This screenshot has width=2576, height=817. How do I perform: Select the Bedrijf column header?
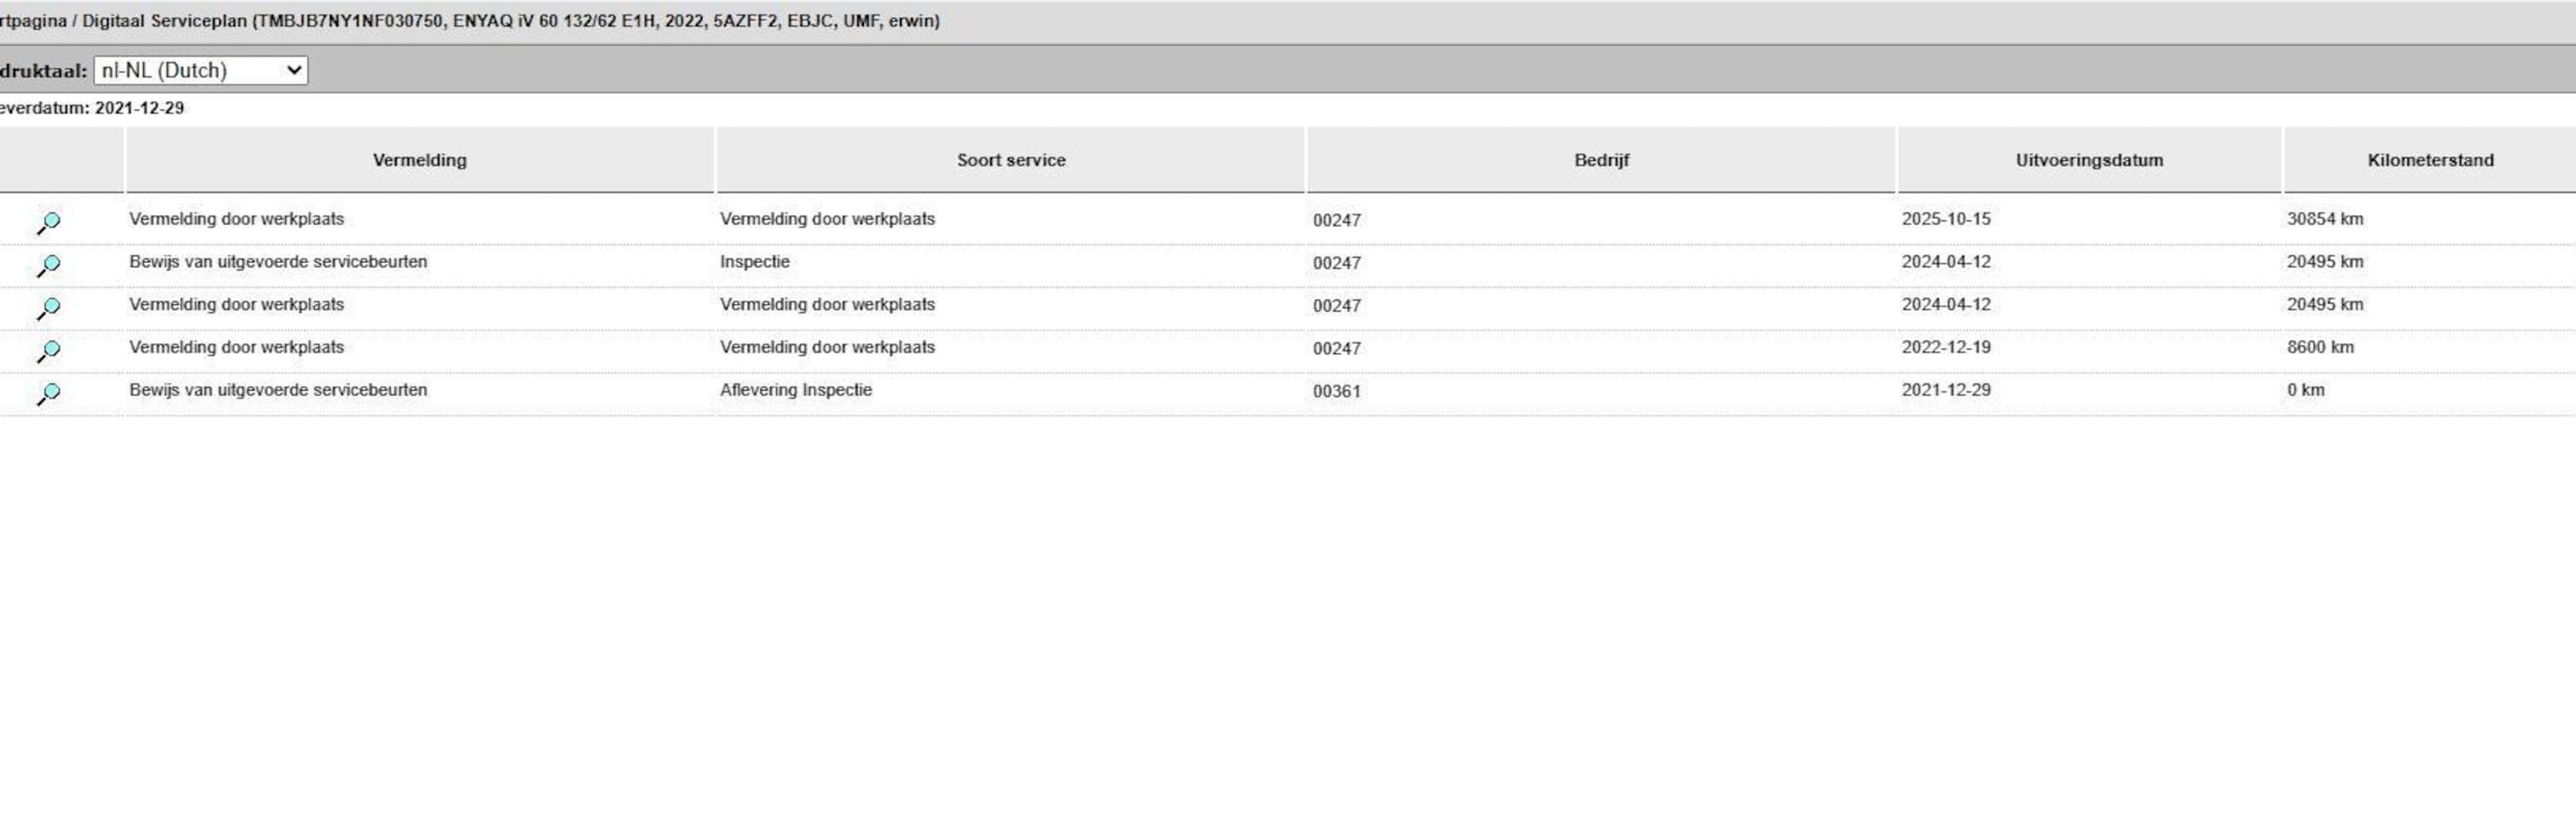(1601, 160)
